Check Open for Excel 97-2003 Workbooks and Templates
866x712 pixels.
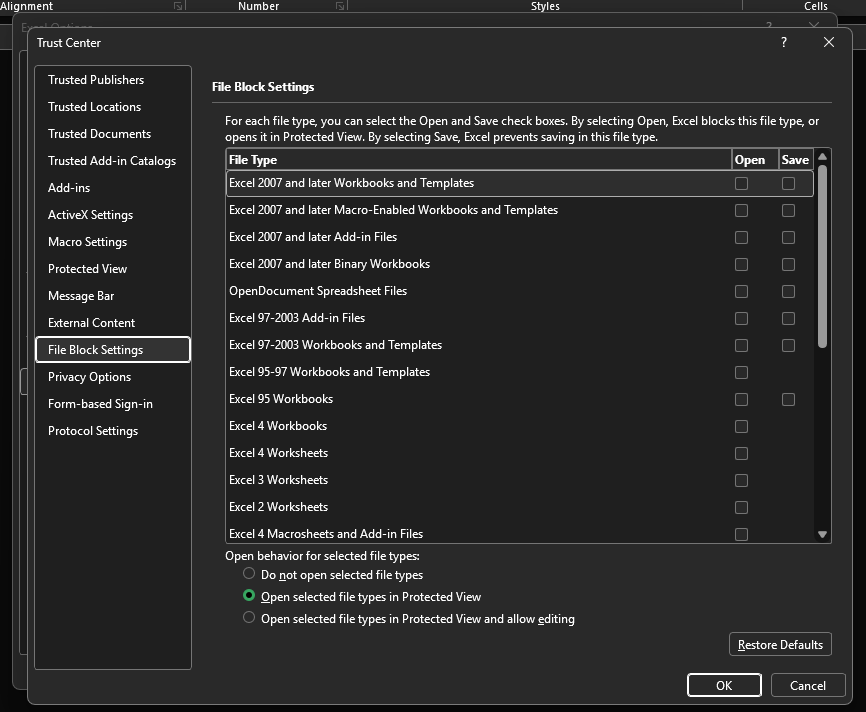(741, 346)
